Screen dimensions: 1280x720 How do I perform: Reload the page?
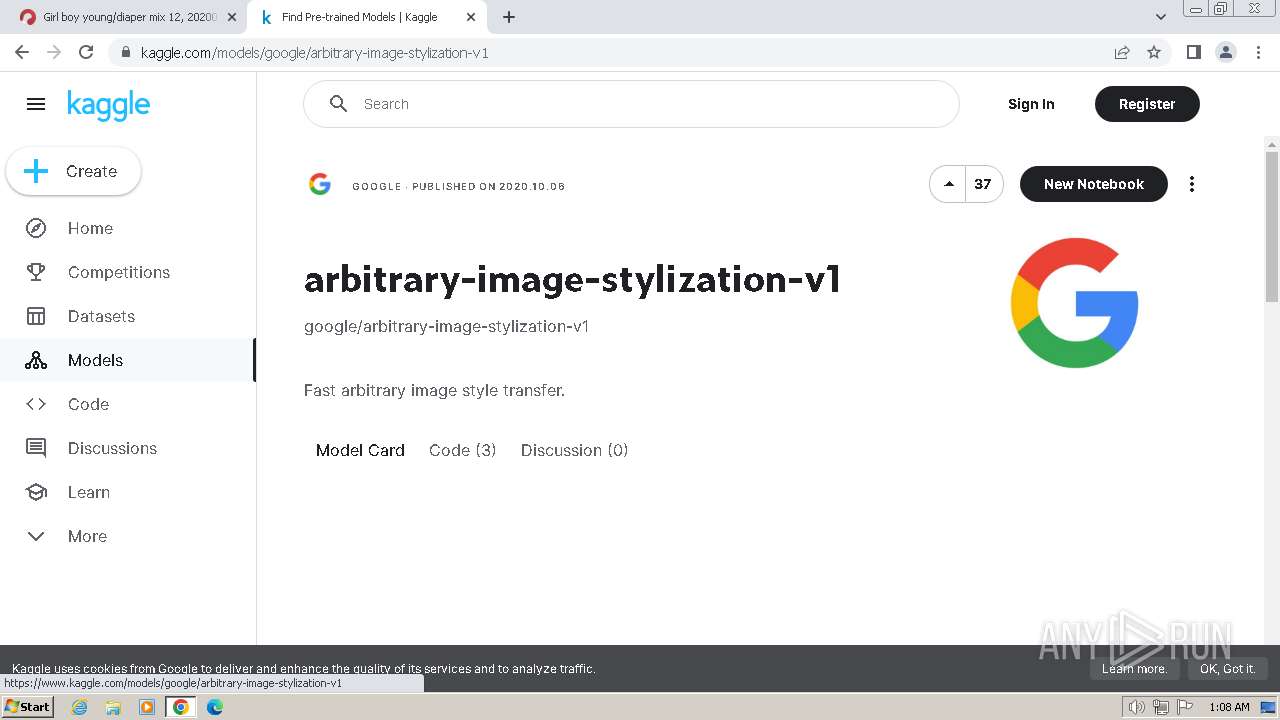pos(86,52)
